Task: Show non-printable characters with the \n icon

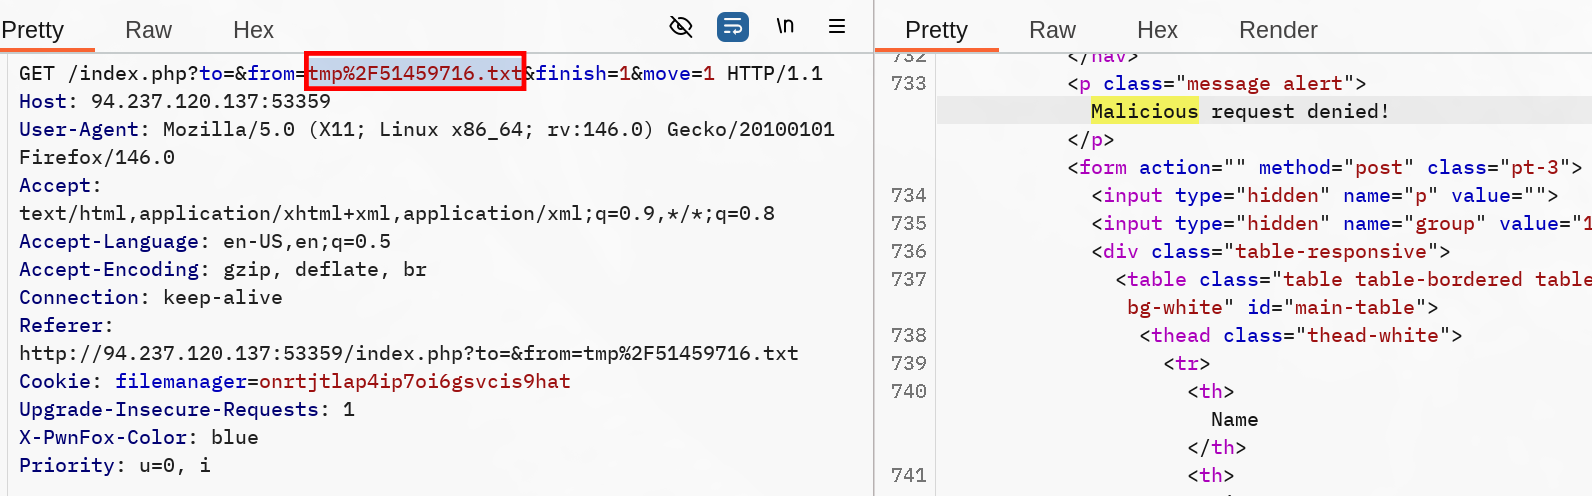Action: coord(785,27)
